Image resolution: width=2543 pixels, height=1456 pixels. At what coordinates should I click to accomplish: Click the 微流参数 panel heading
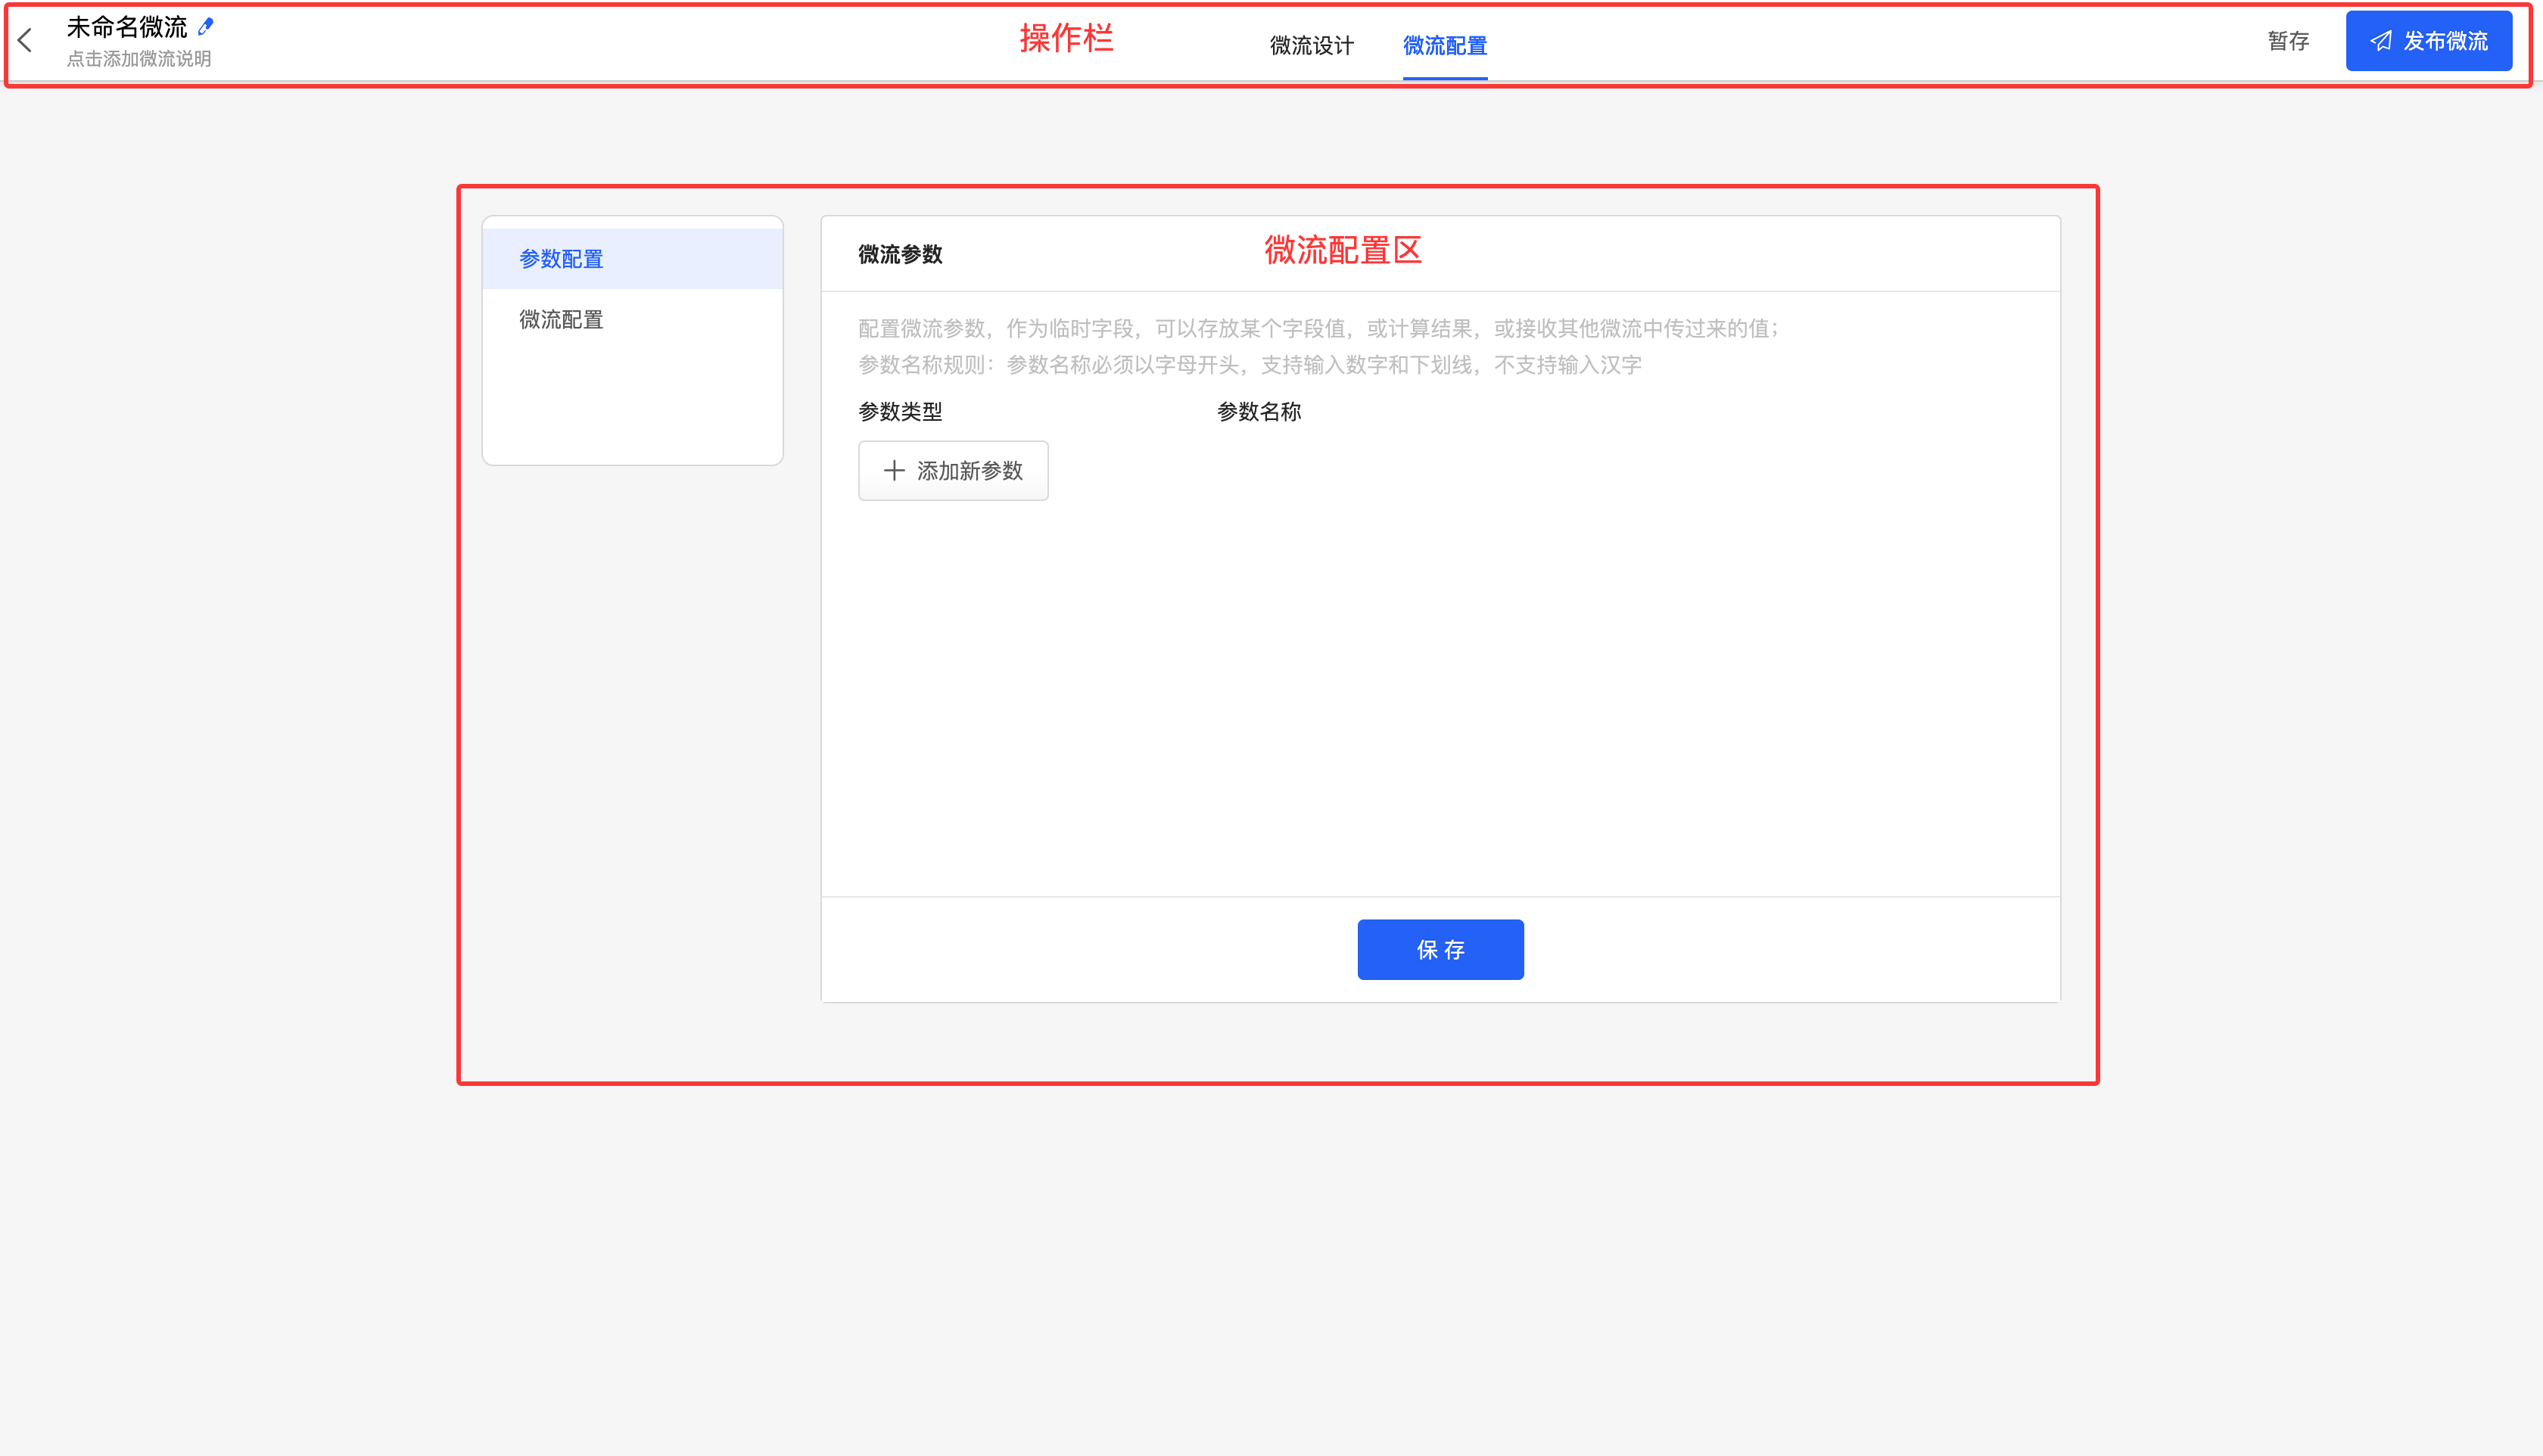point(900,254)
